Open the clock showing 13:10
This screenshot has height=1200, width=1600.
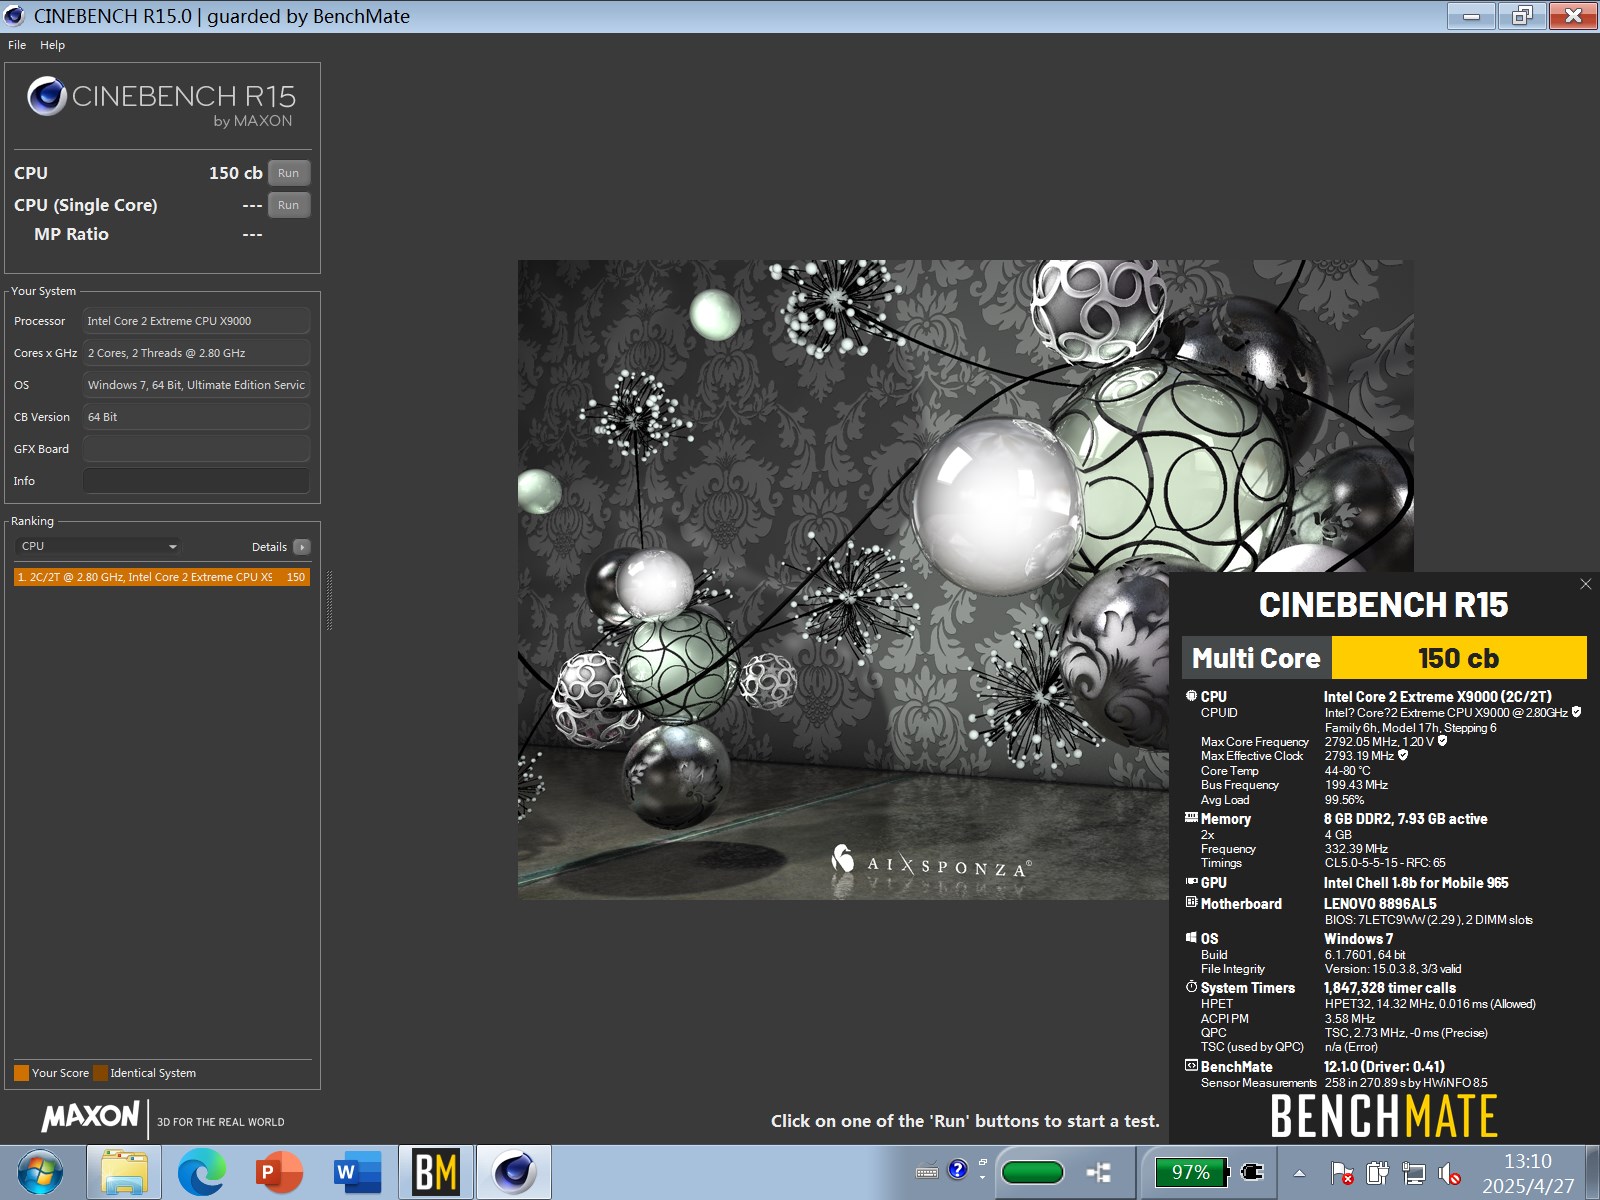tap(1528, 1173)
